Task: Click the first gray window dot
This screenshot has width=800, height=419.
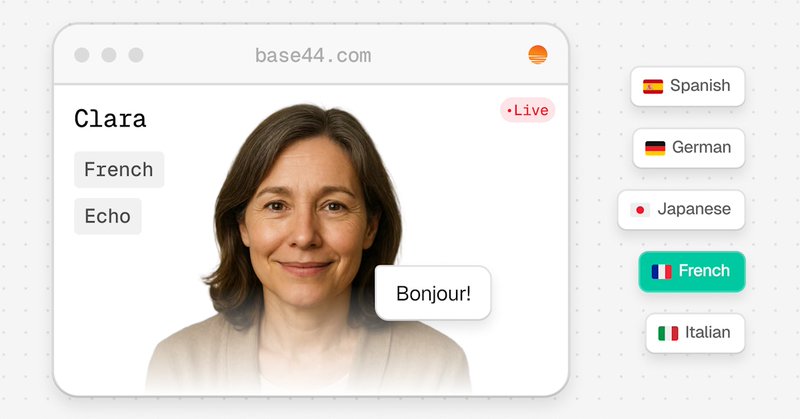Action: click(x=82, y=55)
